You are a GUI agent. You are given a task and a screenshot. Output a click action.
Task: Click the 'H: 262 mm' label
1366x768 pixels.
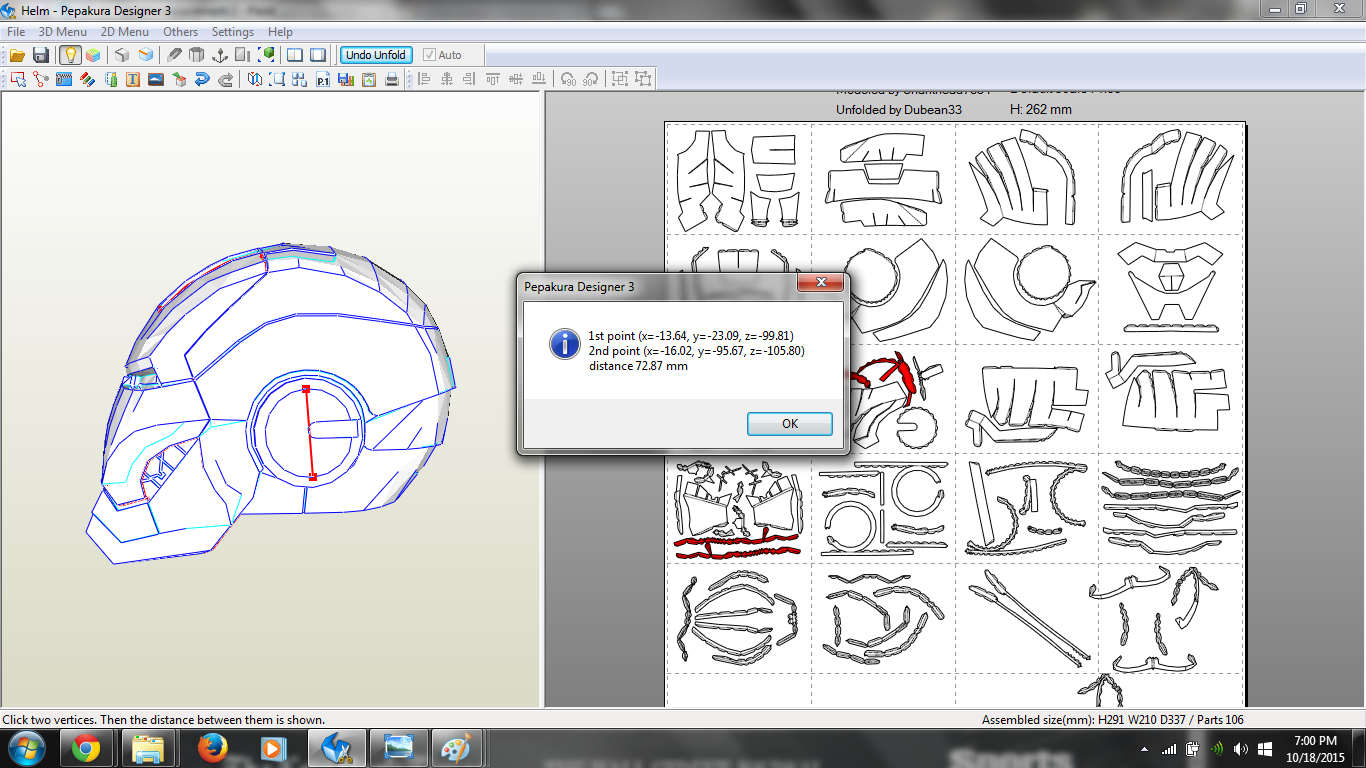1041,109
